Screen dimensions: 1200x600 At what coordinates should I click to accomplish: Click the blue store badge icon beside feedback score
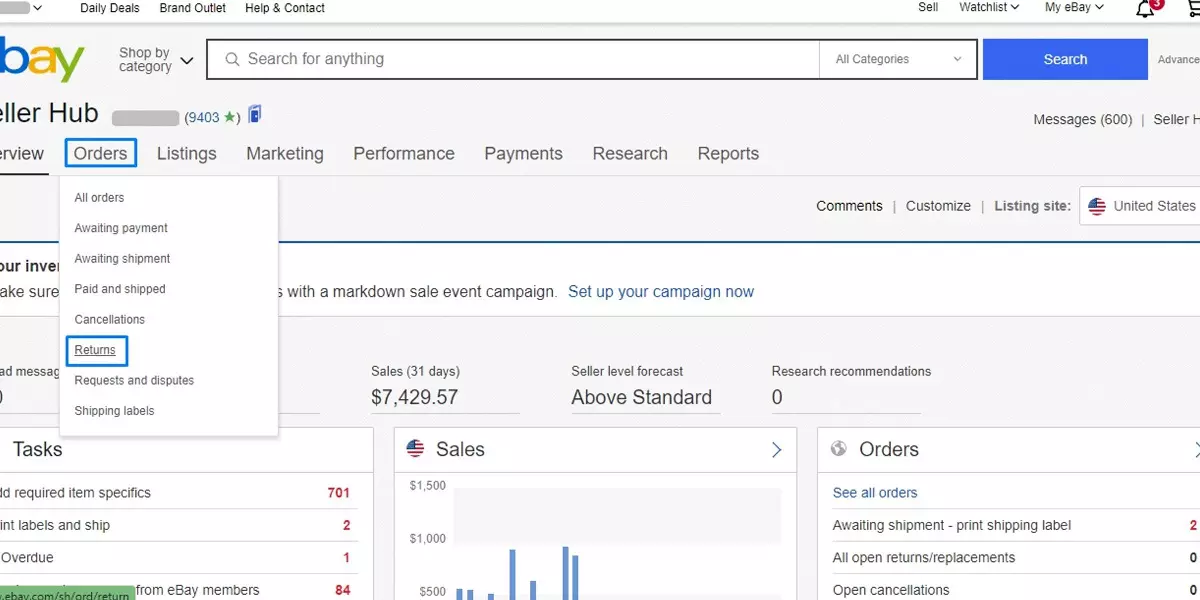(x=255, y=115)
